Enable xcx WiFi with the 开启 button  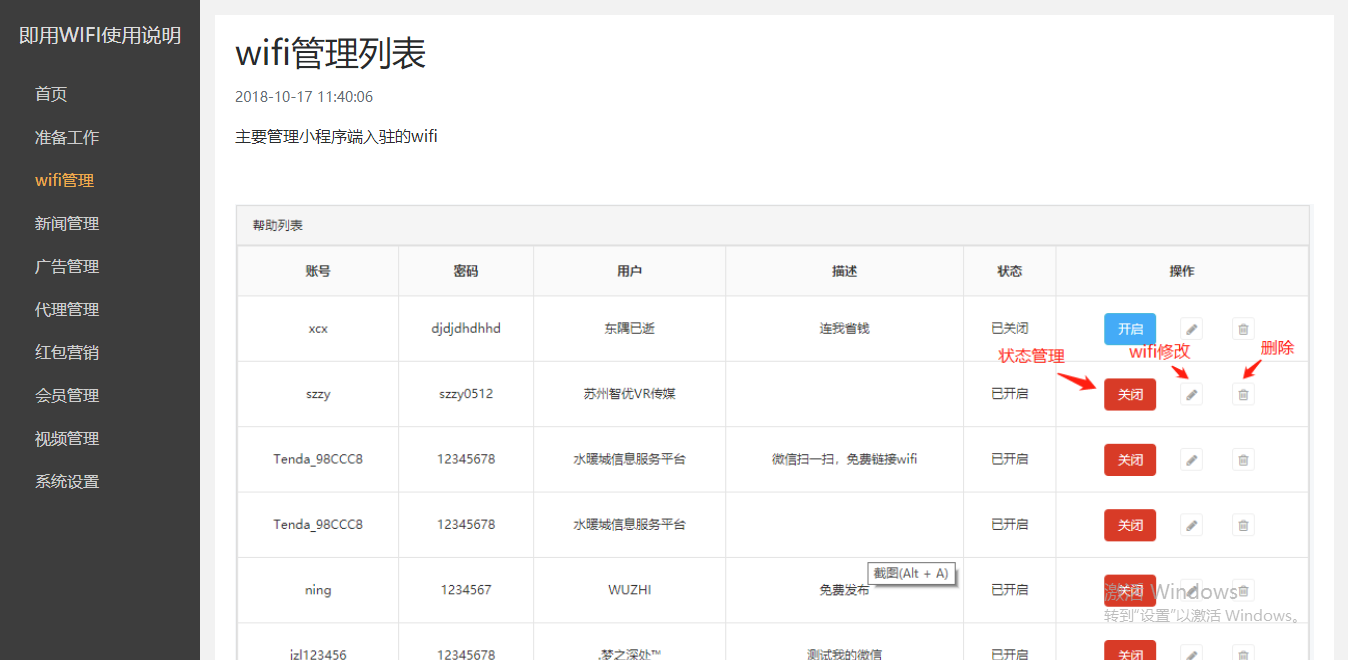coord(1130,328)
